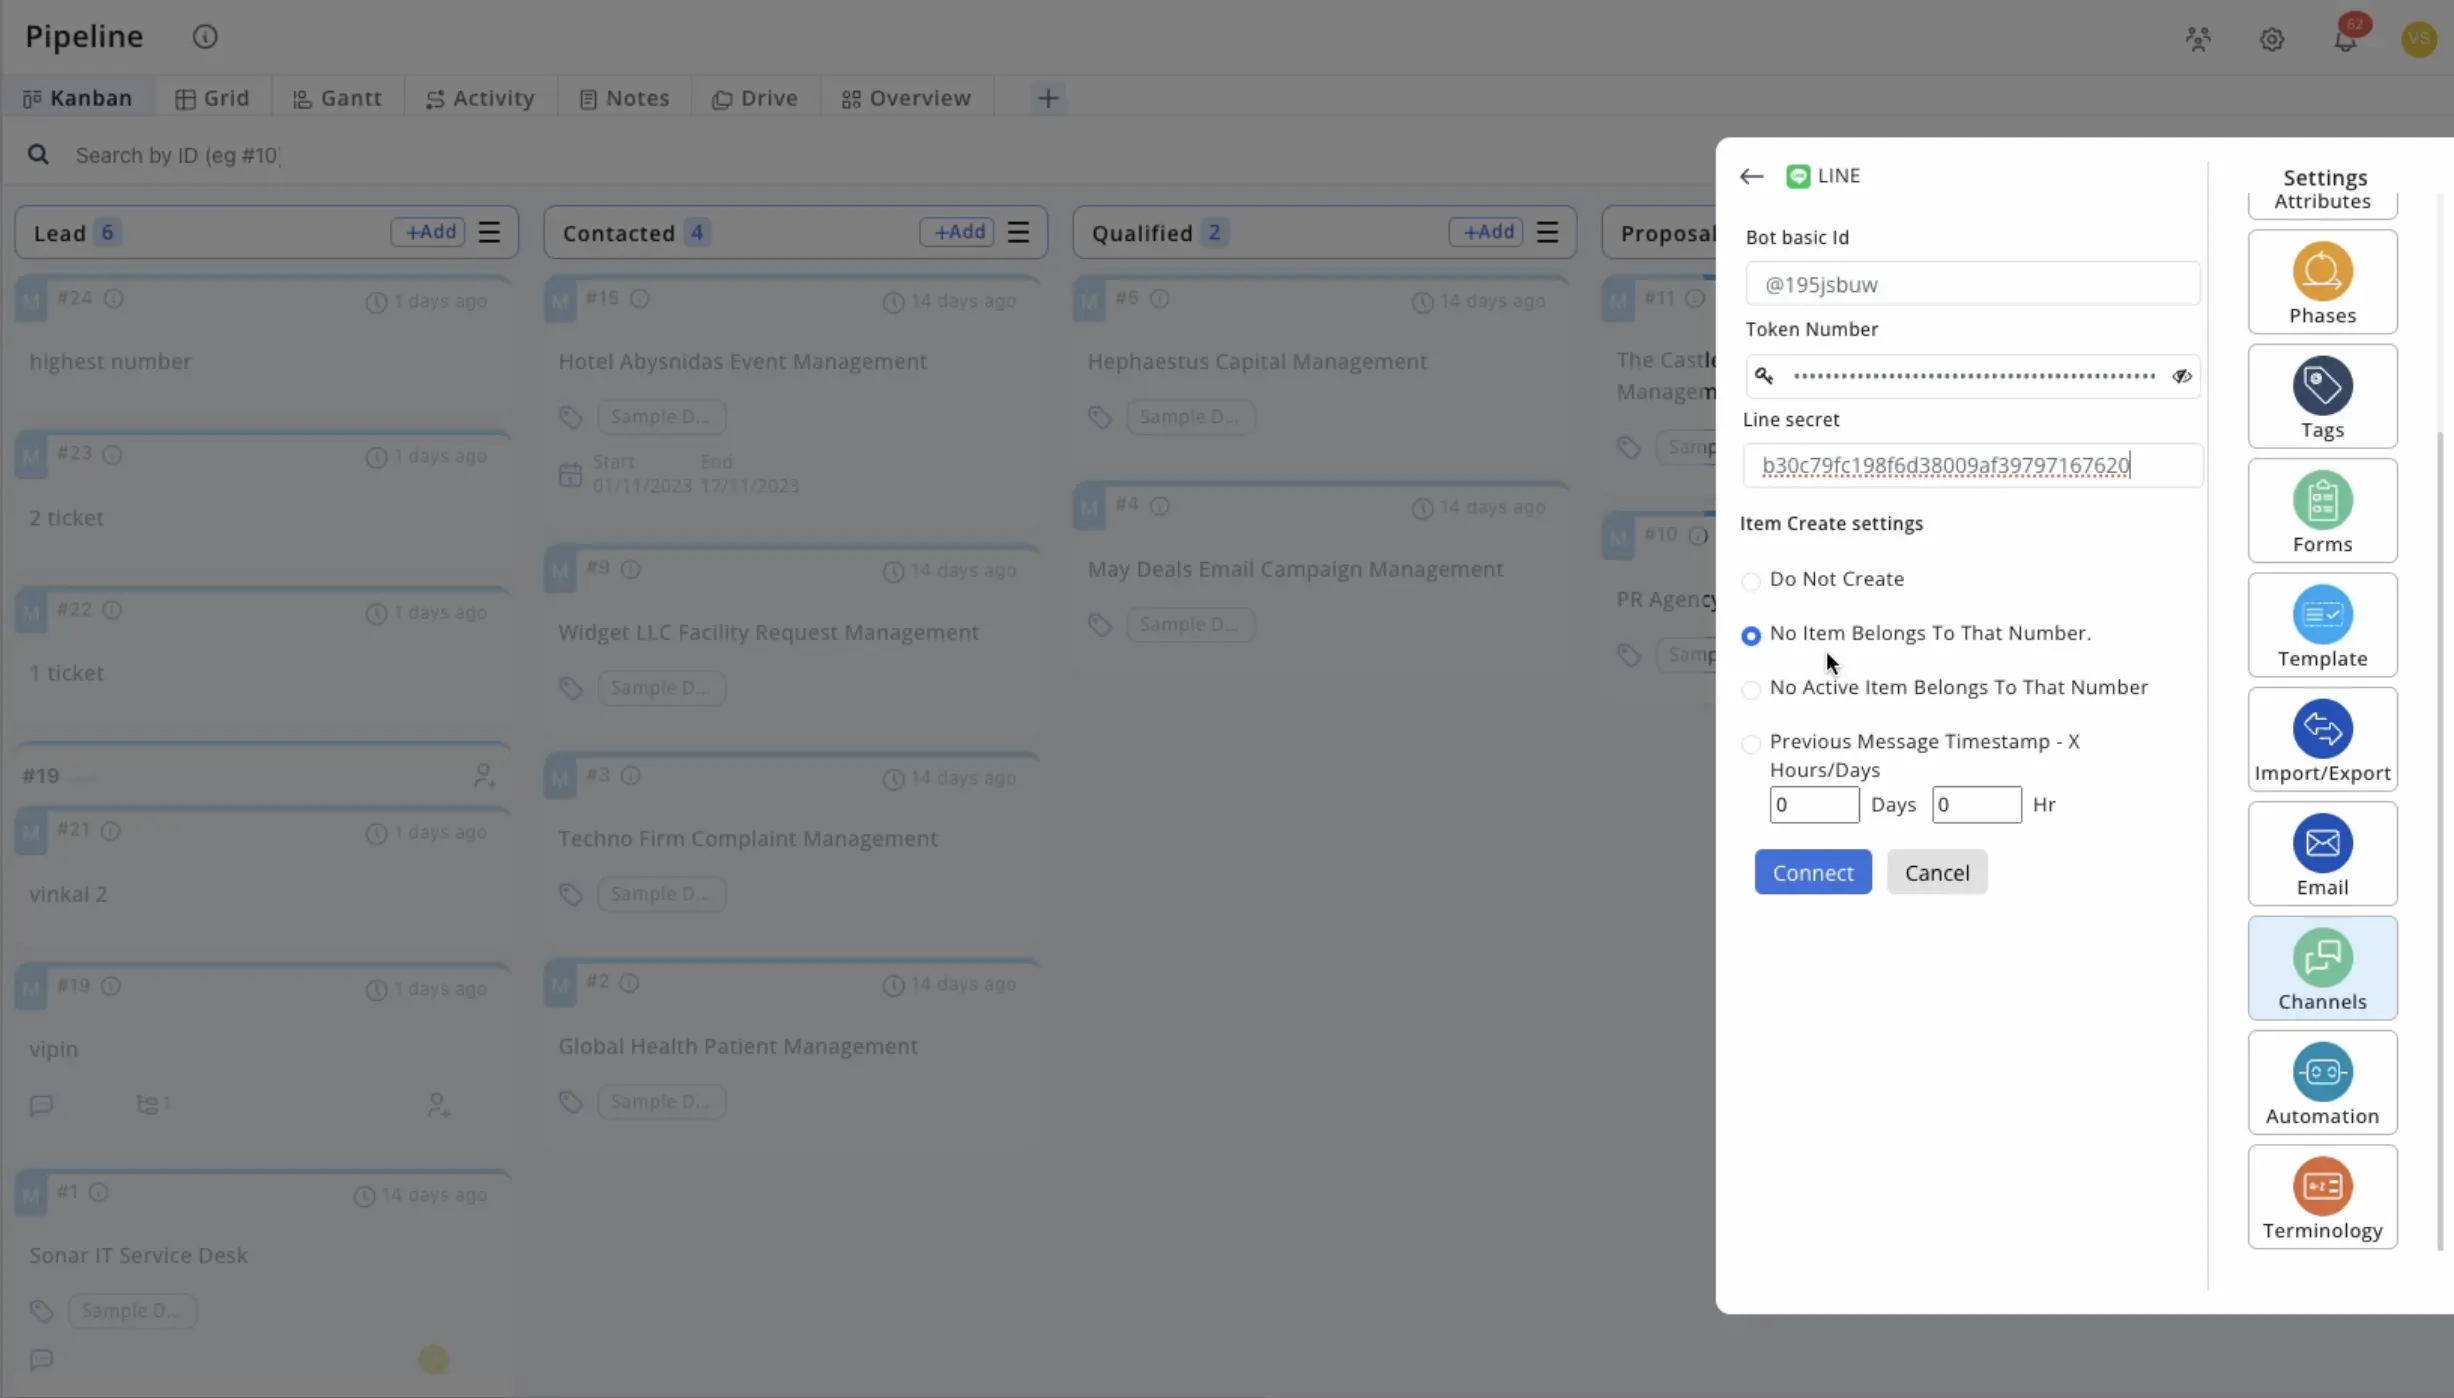Image resolution: width=2454 pixels, height=1398 pixels.
Task: Click +Add in the Qualified column
Action: coord(1487,232)
